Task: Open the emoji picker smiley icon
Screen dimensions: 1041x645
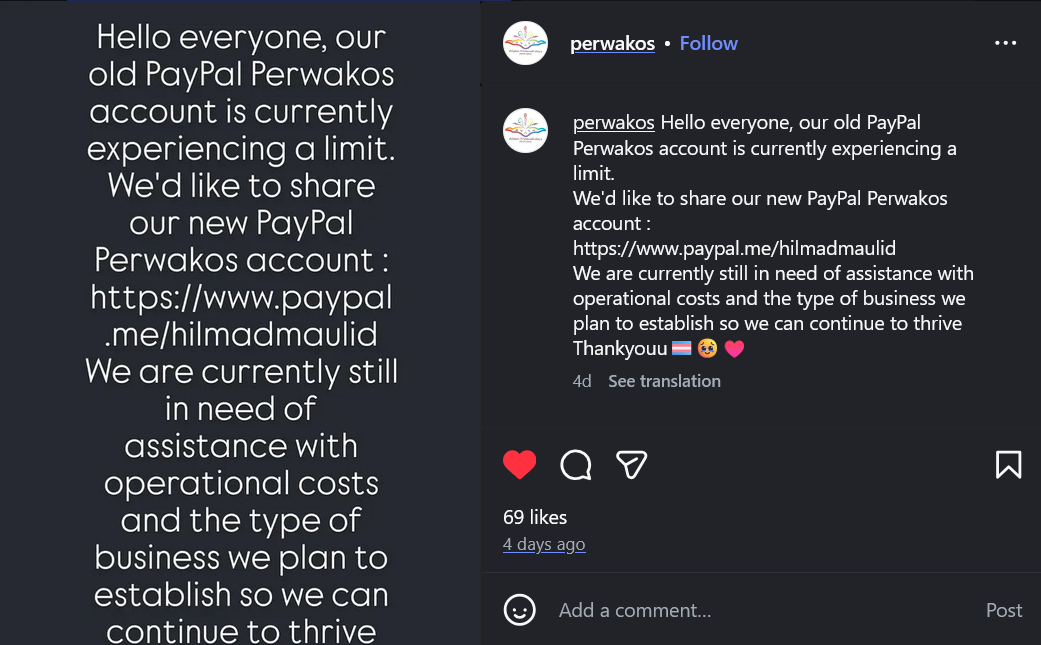Action: (519, 610)
